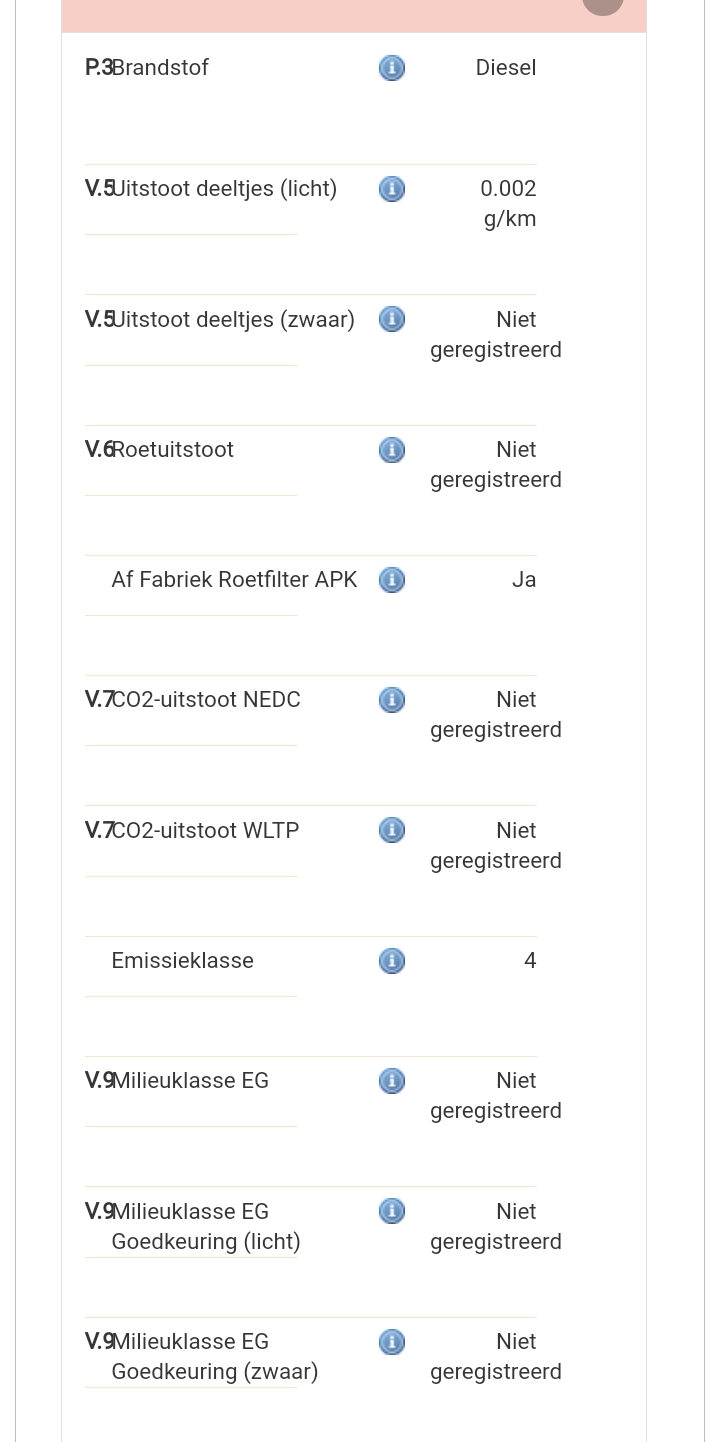
Task: Click info icon next to Brandstof
Action: 392,68
